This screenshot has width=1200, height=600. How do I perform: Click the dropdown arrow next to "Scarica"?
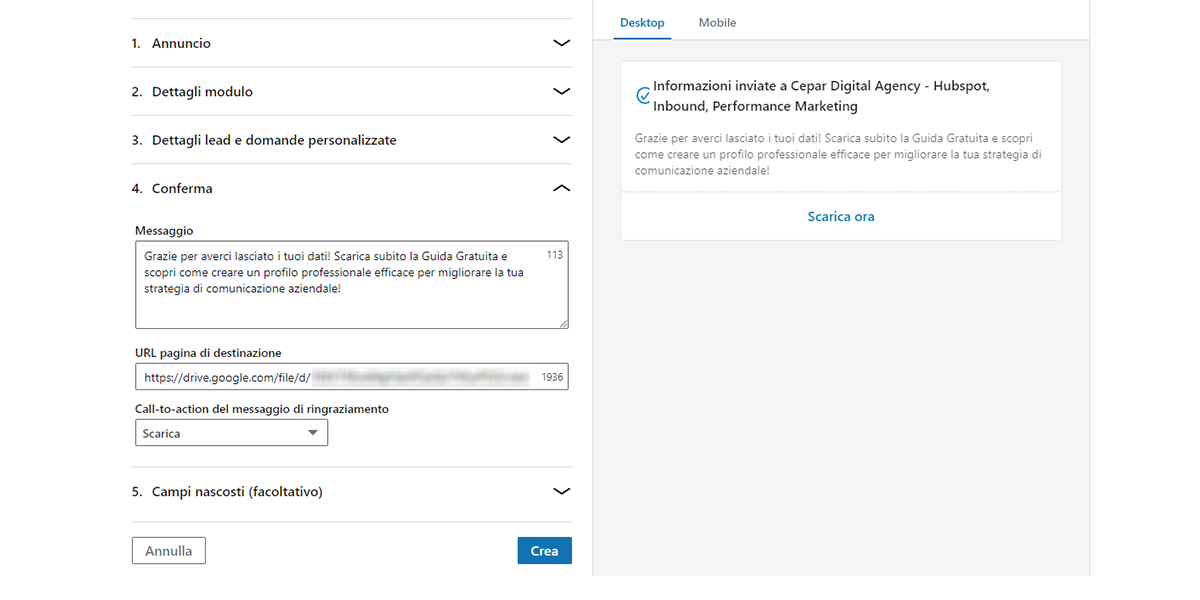(314, 432)
